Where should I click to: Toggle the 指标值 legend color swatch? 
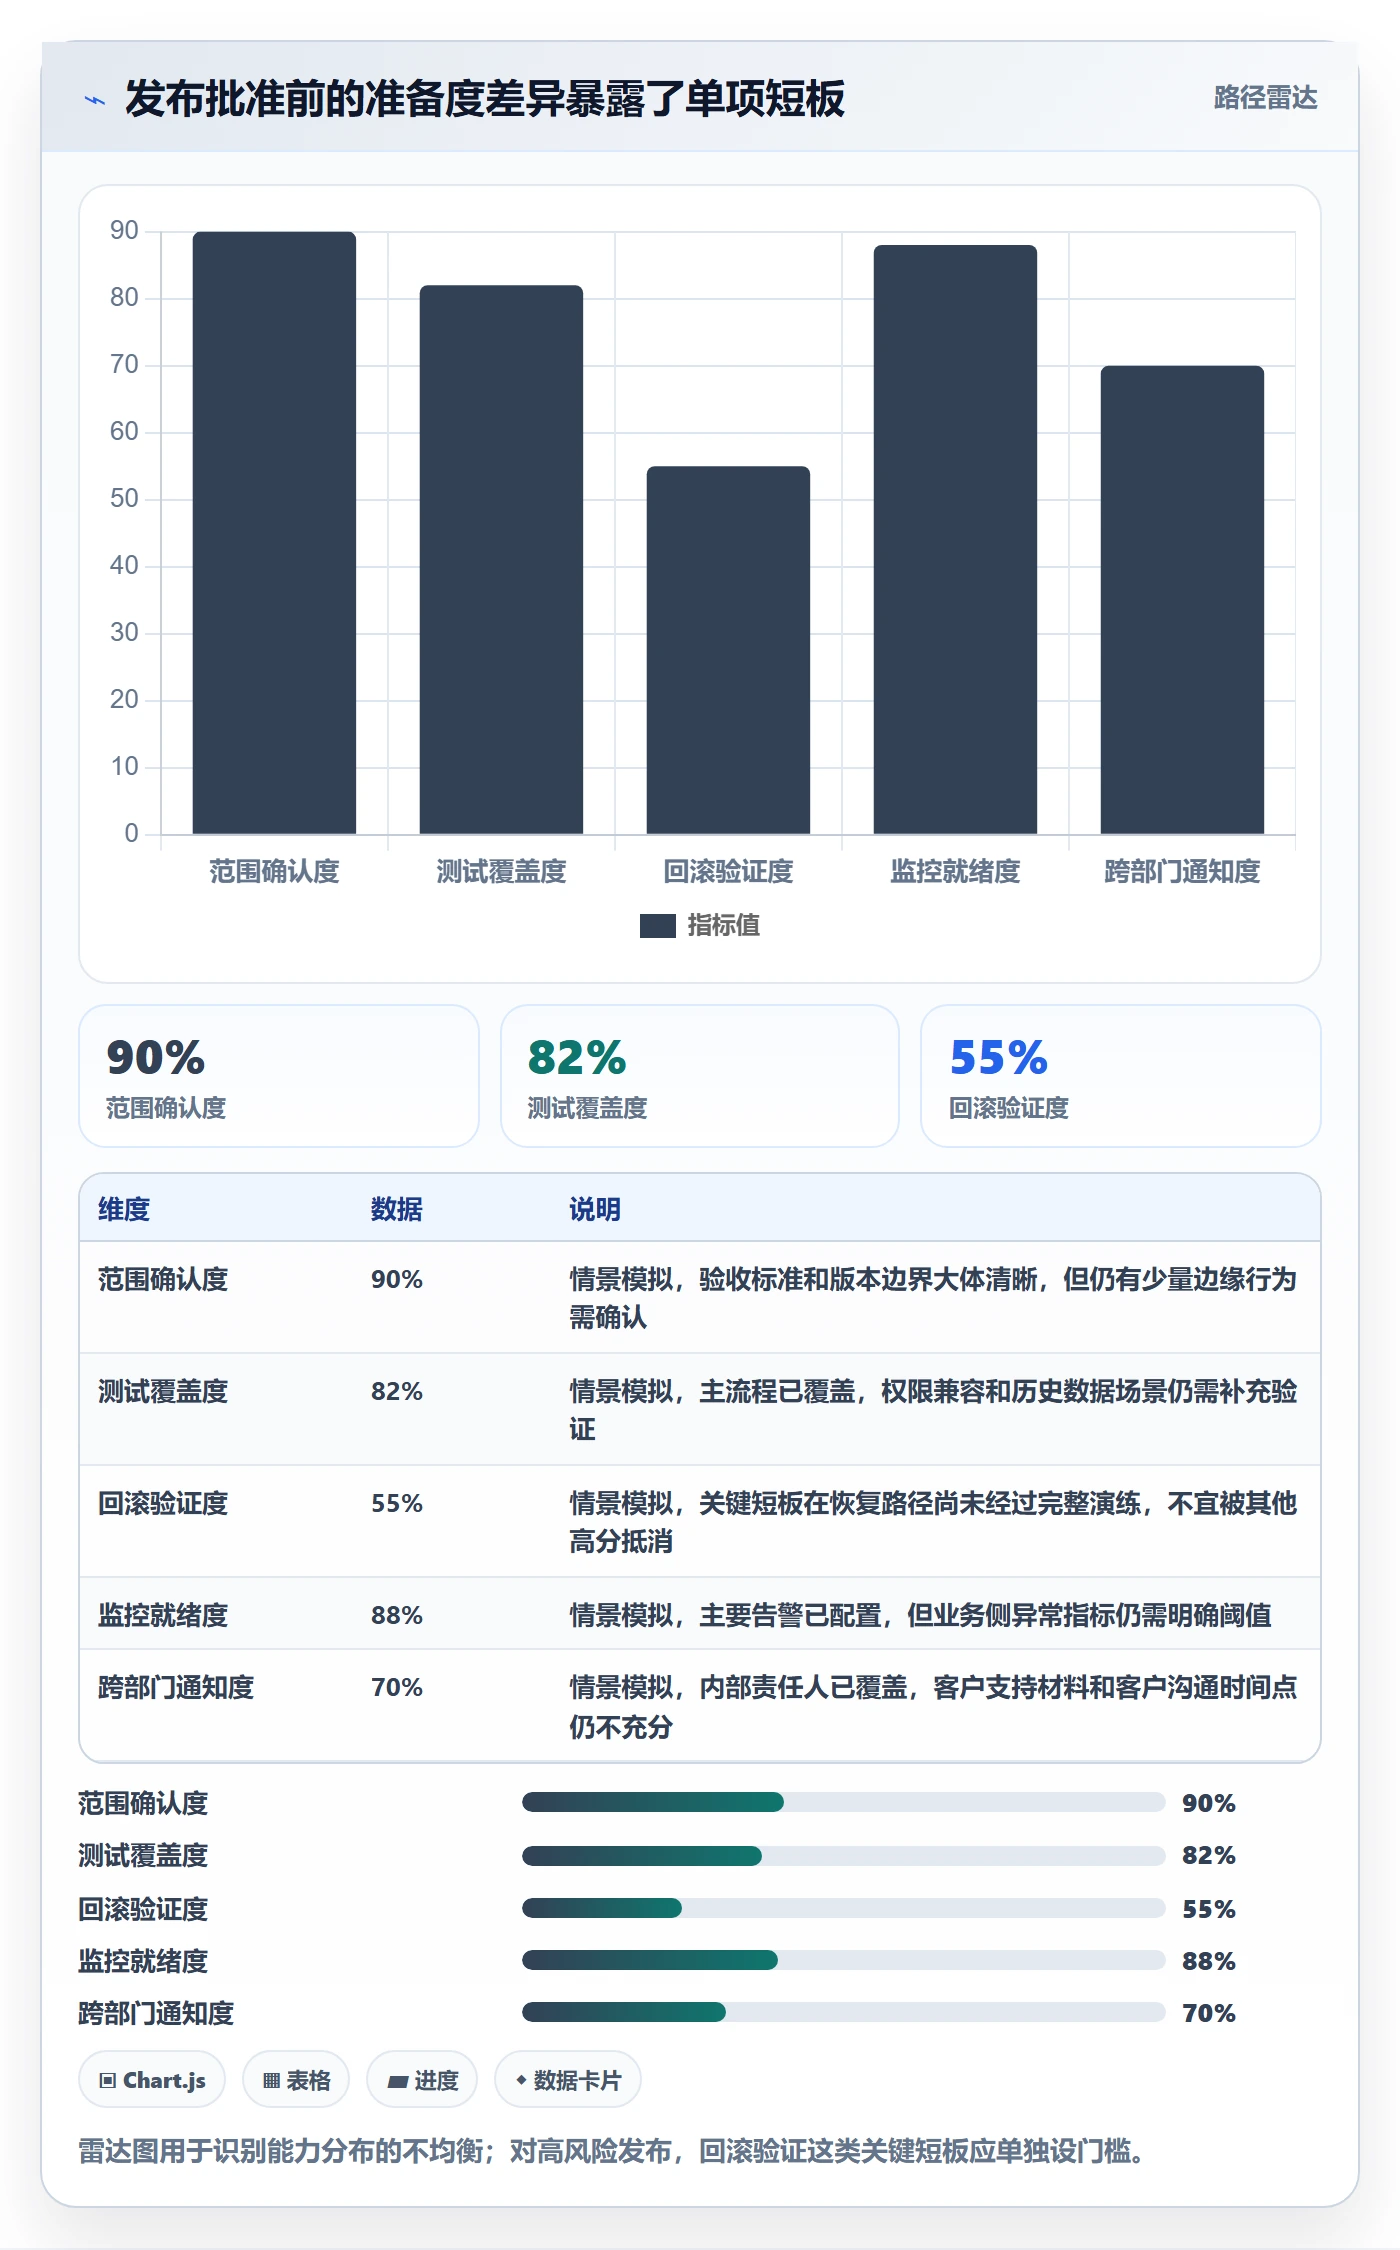pyautogui.click(x=657, y=926)
